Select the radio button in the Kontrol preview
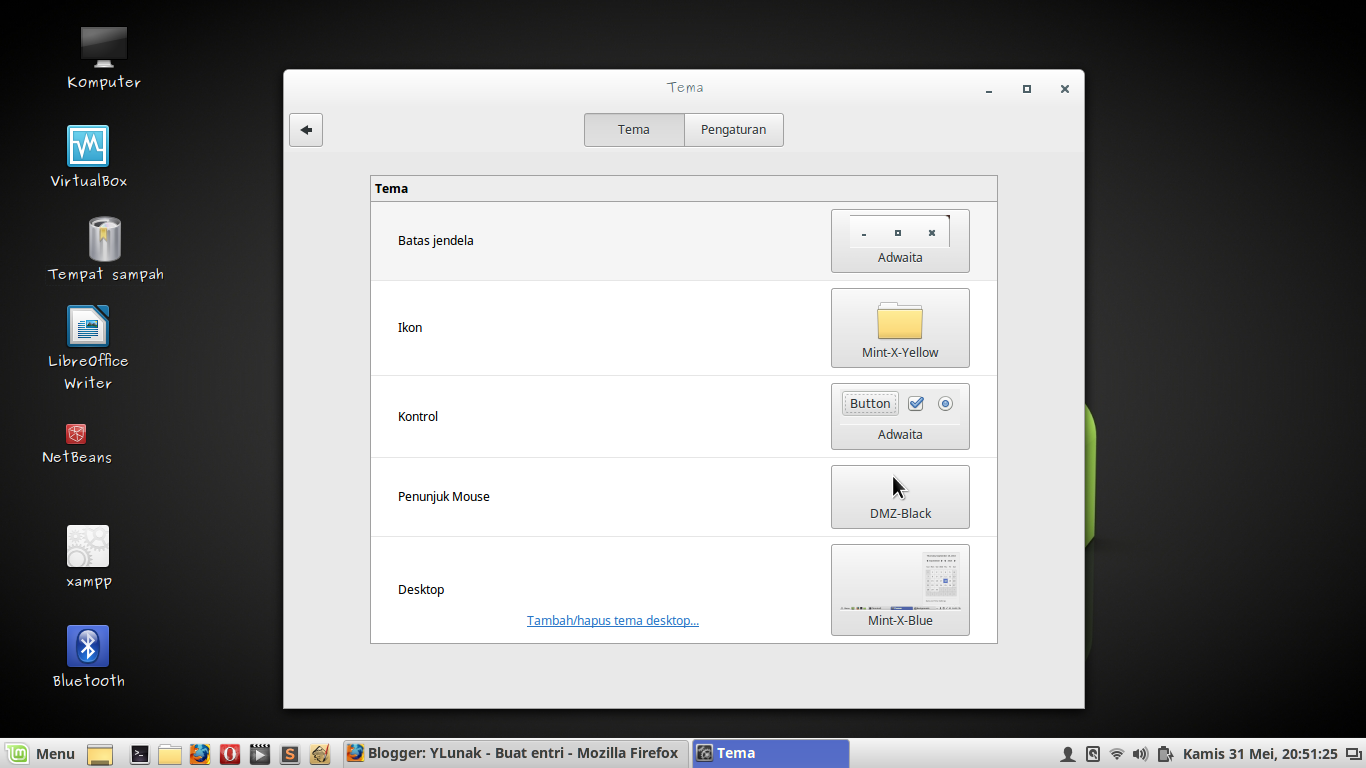The height and width of the screenshot is (768, 1366). click(945, 403)
